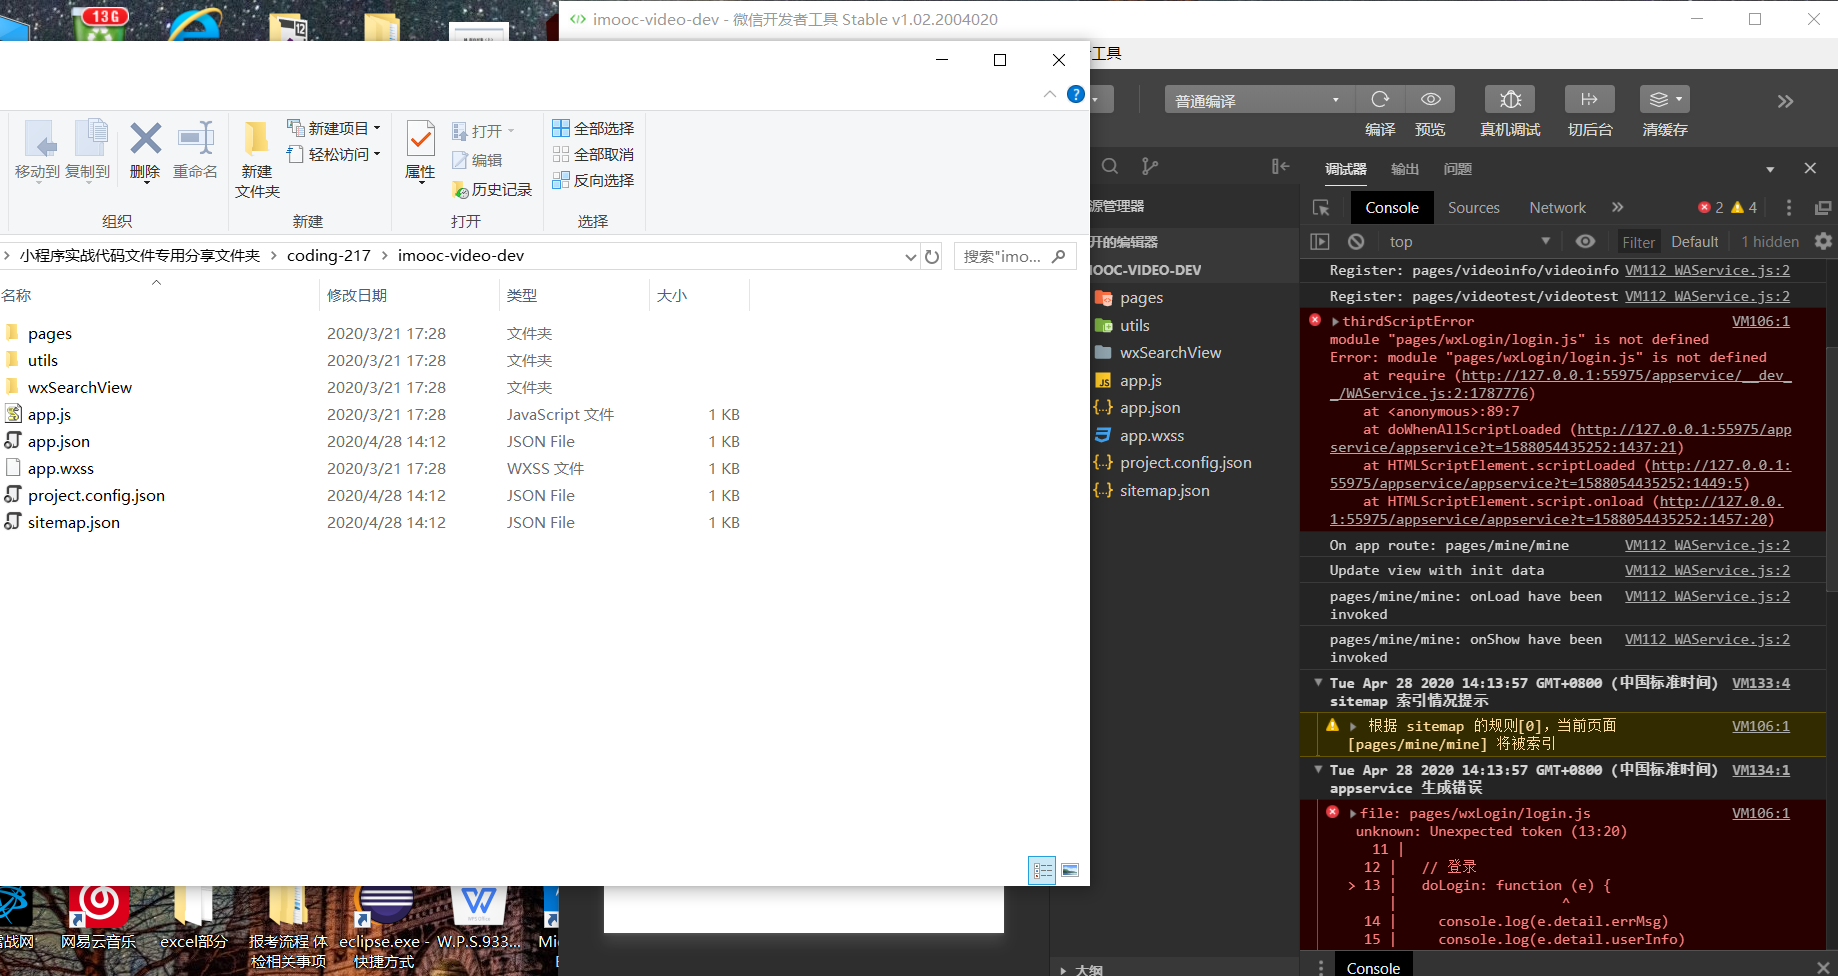Toggle live expression eye icon
1838x976 pixels.
pyautogui.click(x=1585, y=241)
